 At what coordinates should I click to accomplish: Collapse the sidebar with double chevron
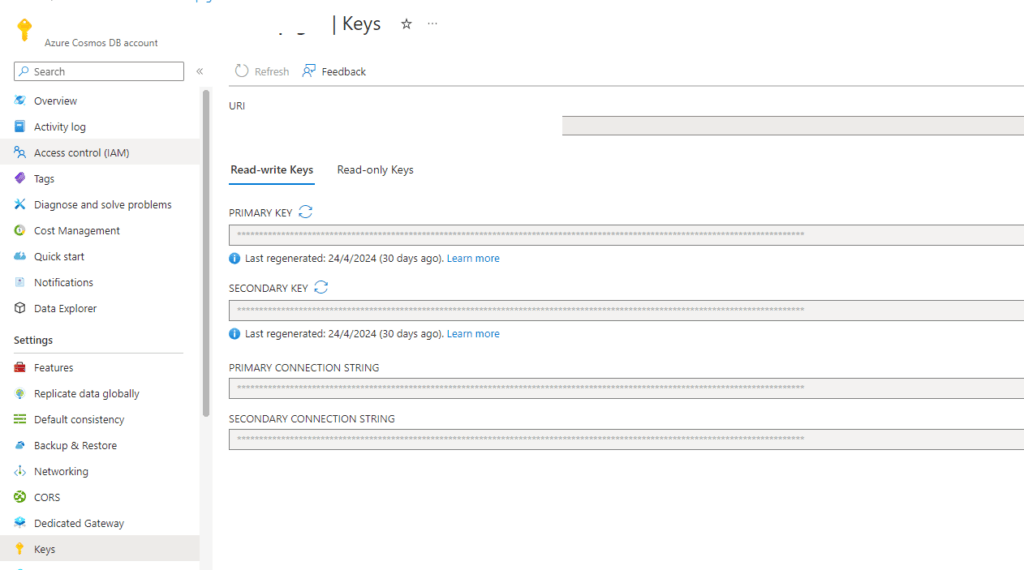pos(200,71)
